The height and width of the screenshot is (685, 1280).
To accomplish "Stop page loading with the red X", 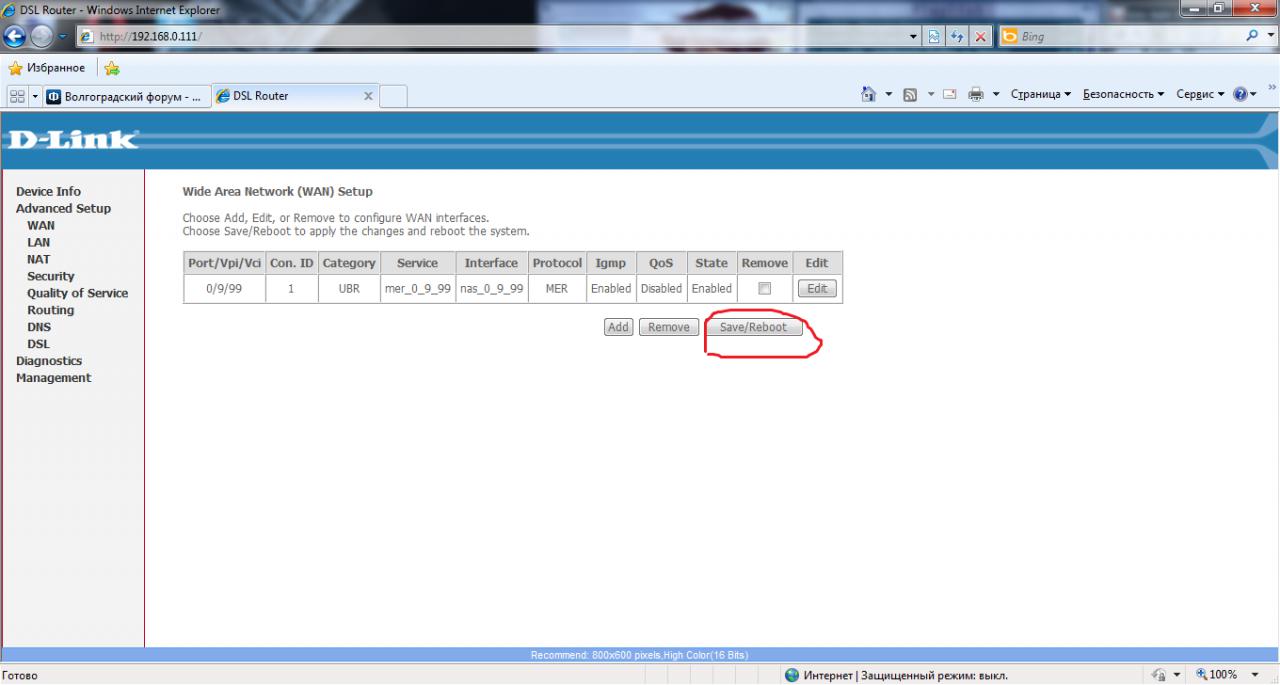I will 981,36.
